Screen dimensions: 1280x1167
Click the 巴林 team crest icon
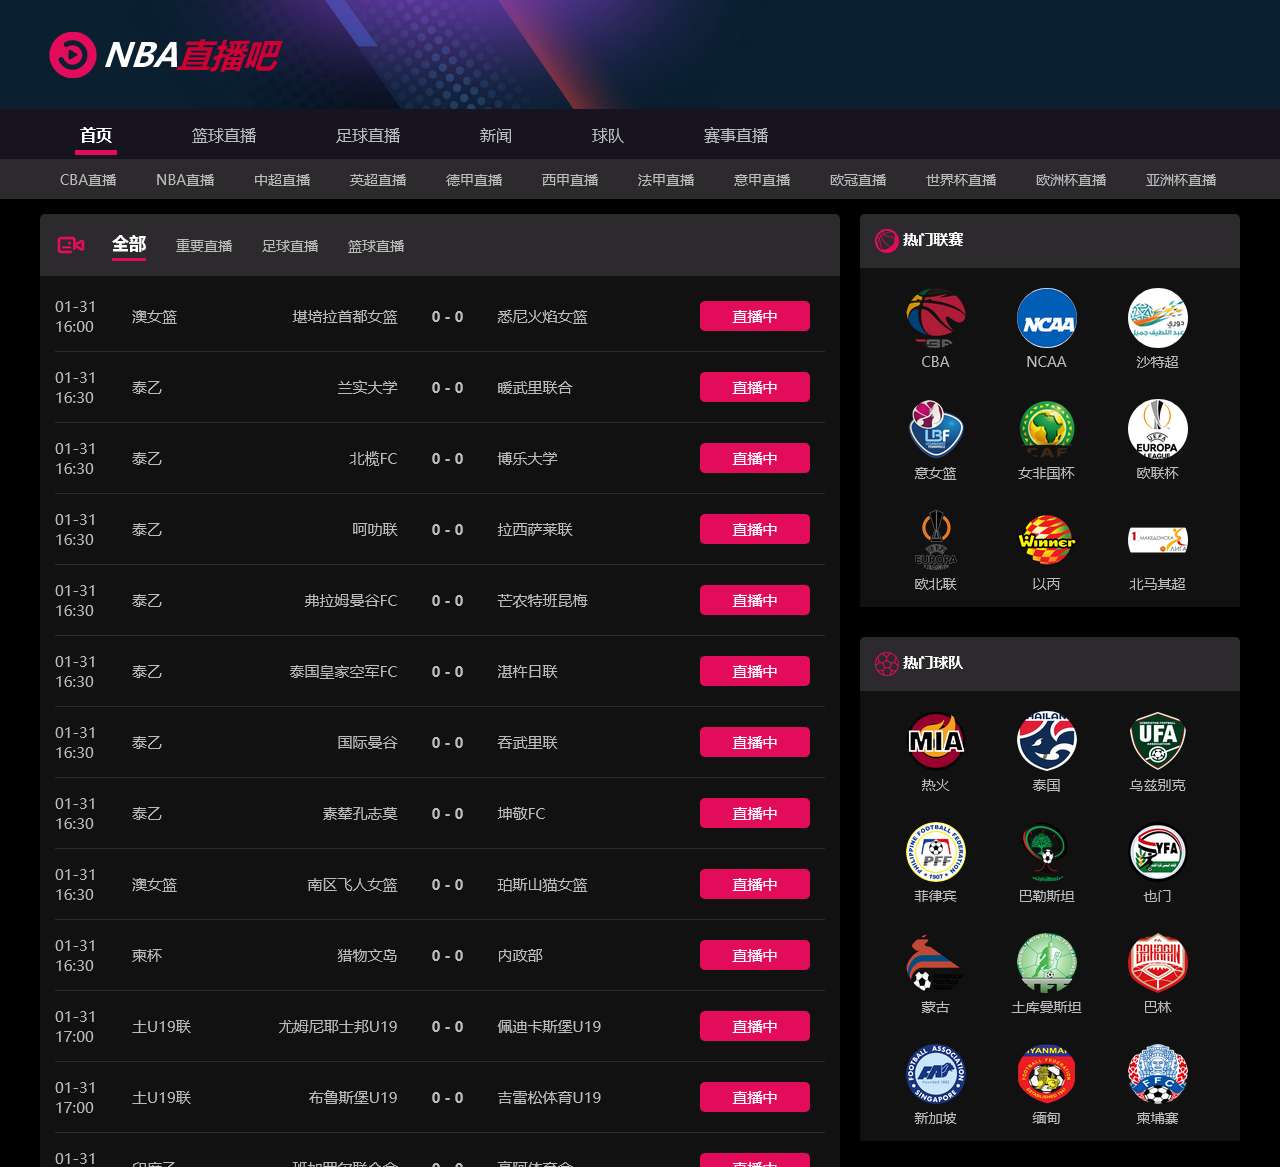[x=1157, y=961]
